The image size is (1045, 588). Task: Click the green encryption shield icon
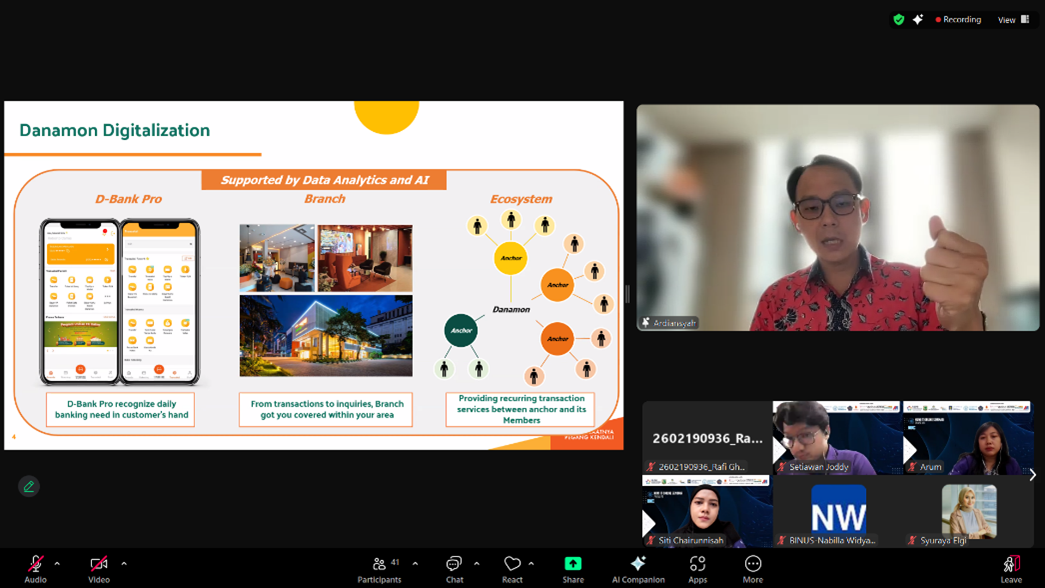[x=898, y=20]
